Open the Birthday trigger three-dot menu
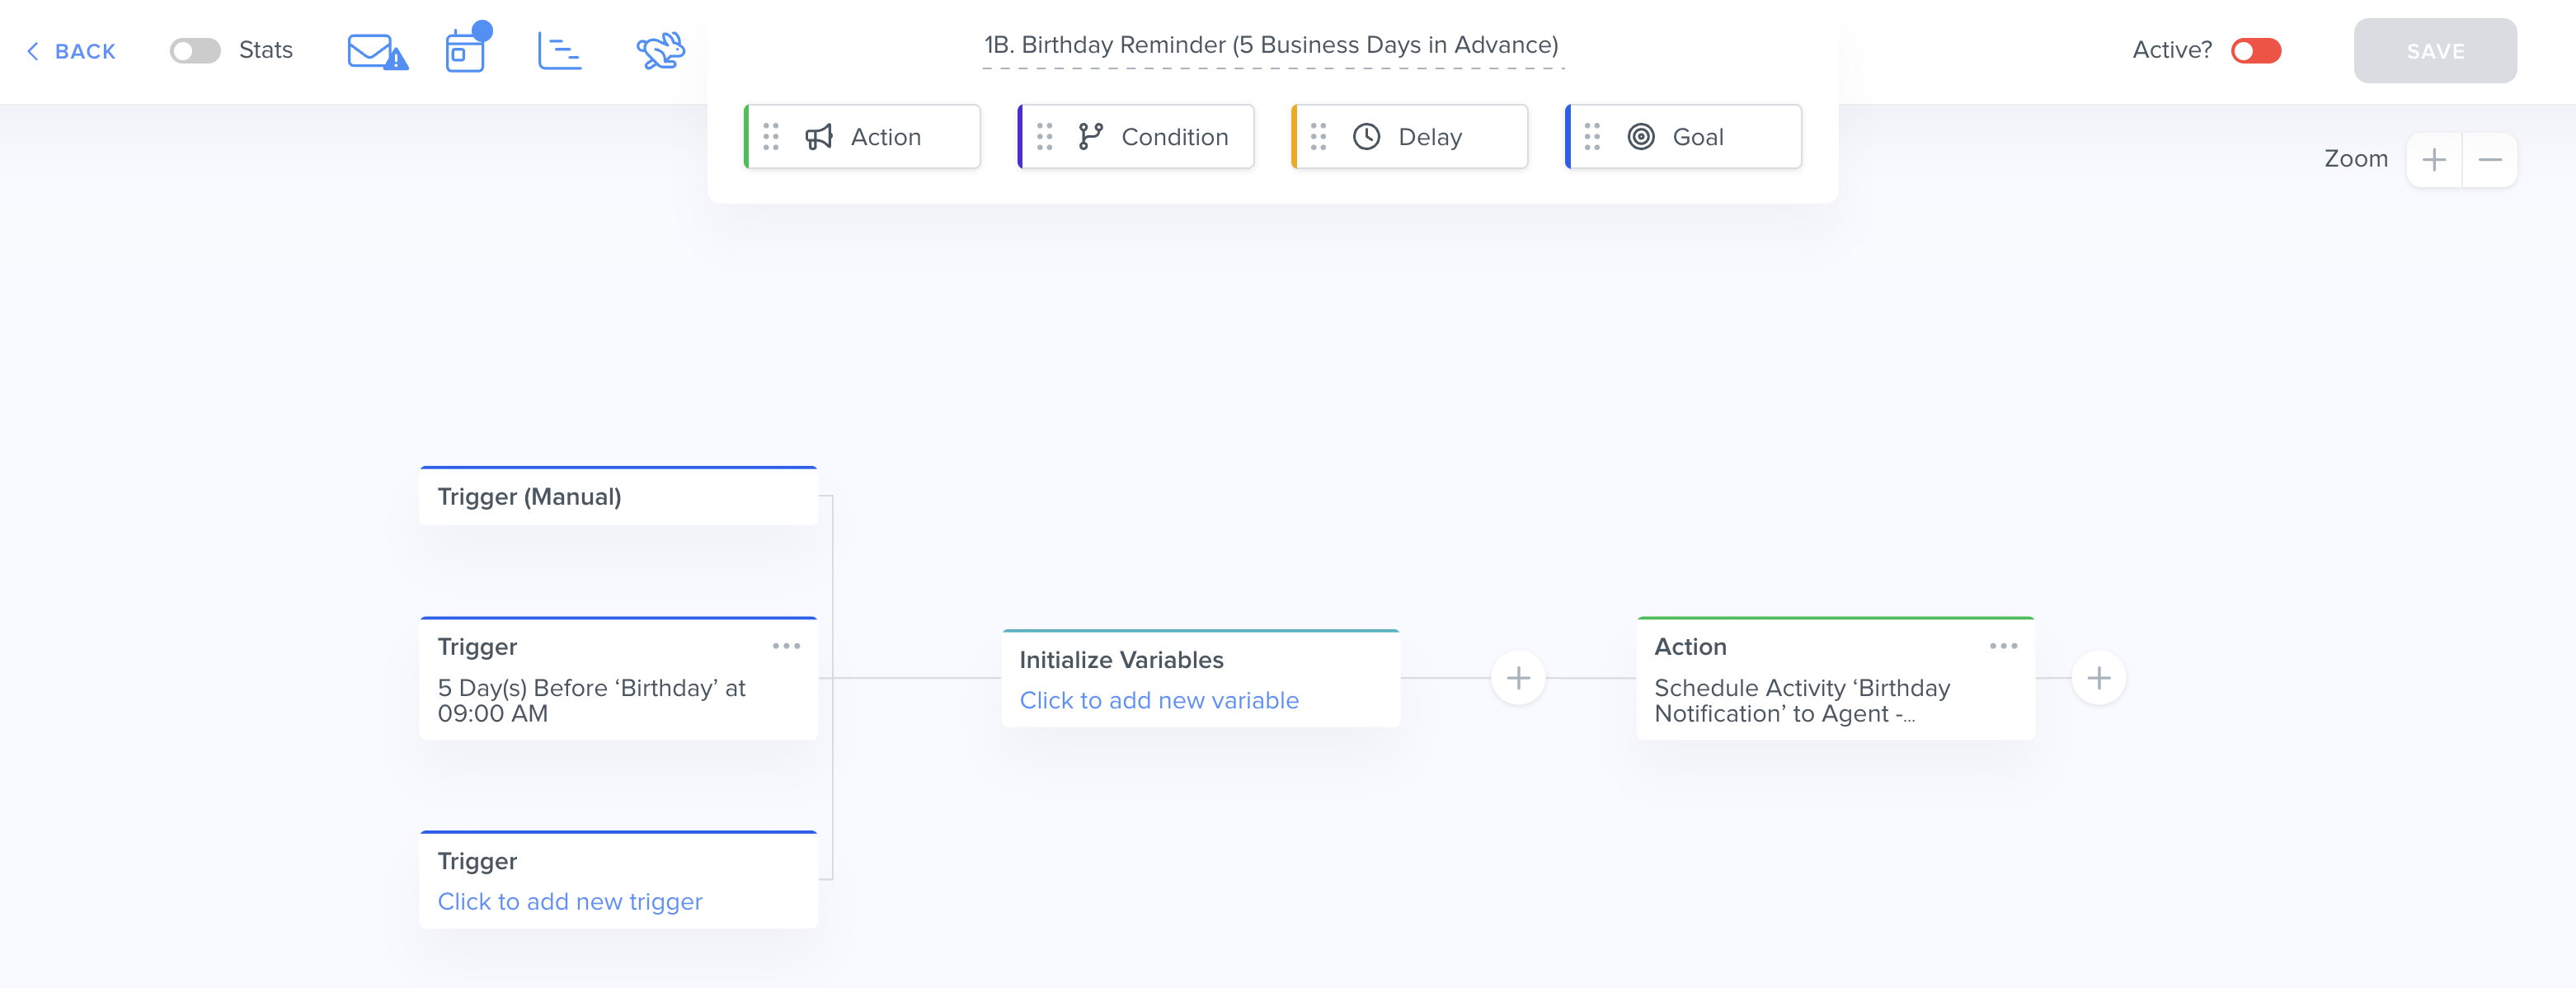 786,646
